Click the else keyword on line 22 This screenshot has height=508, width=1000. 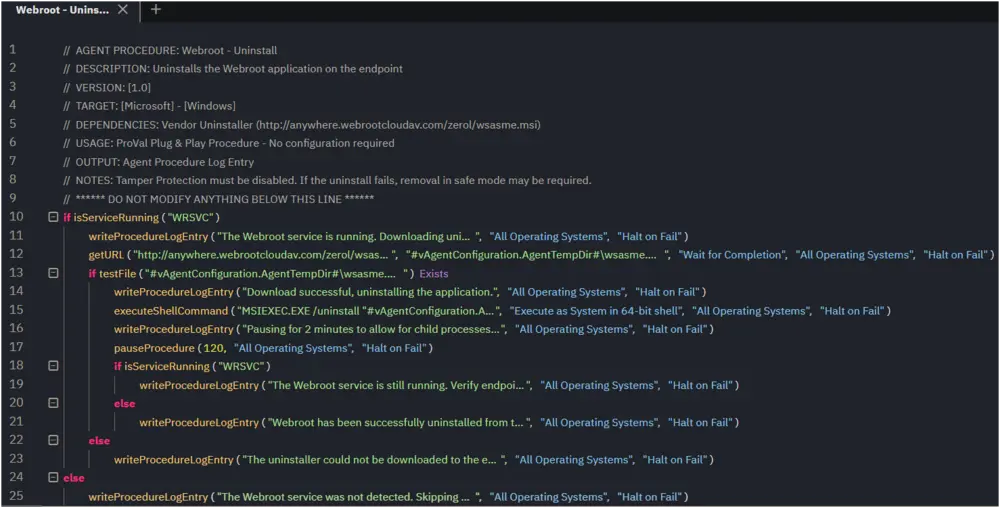point(99,440)
